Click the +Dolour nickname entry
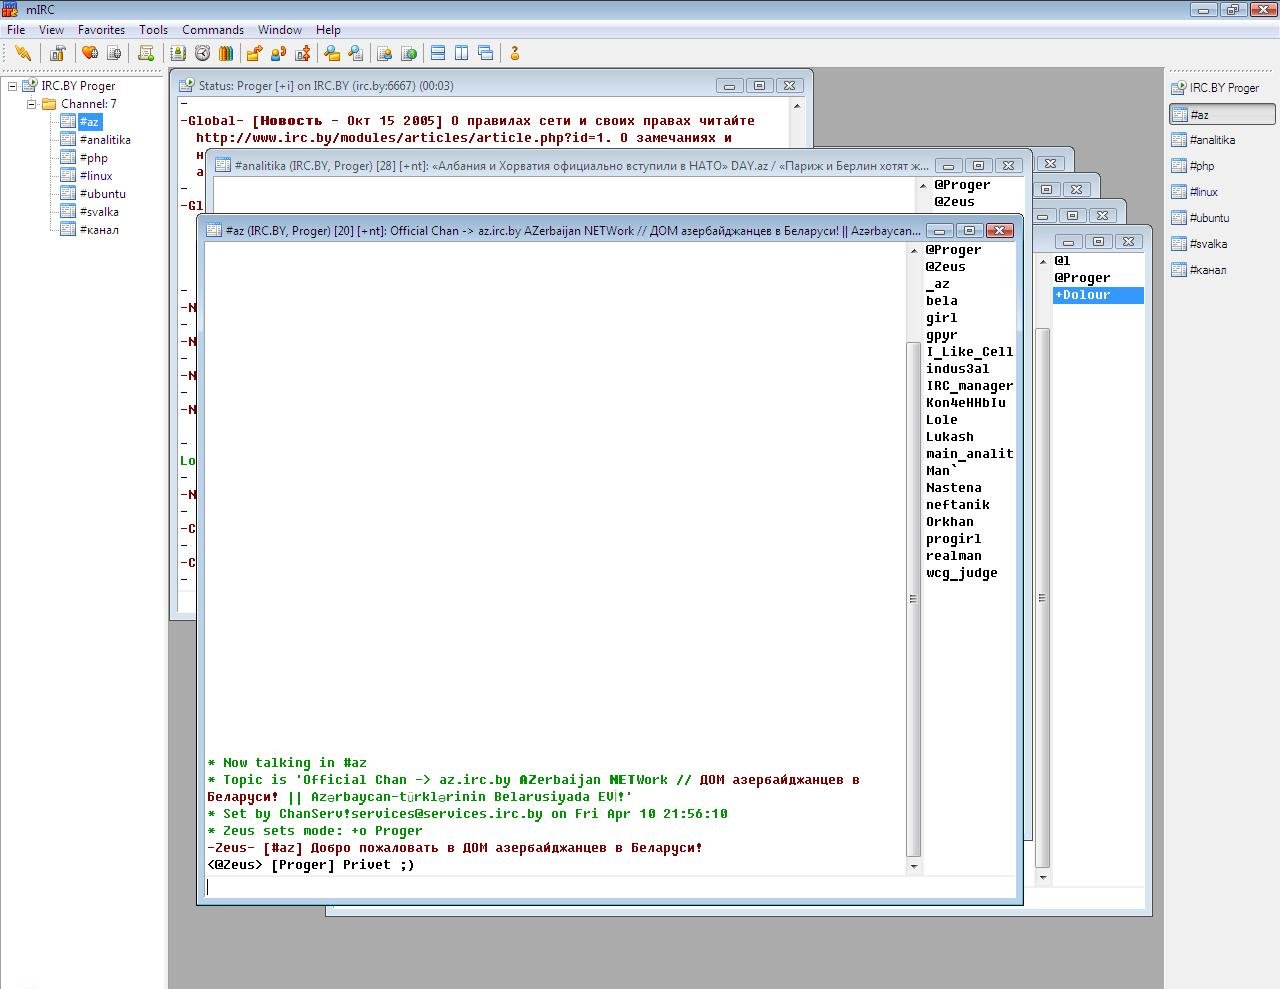Screen dimensions: 1280x989 coord(1083,295)
